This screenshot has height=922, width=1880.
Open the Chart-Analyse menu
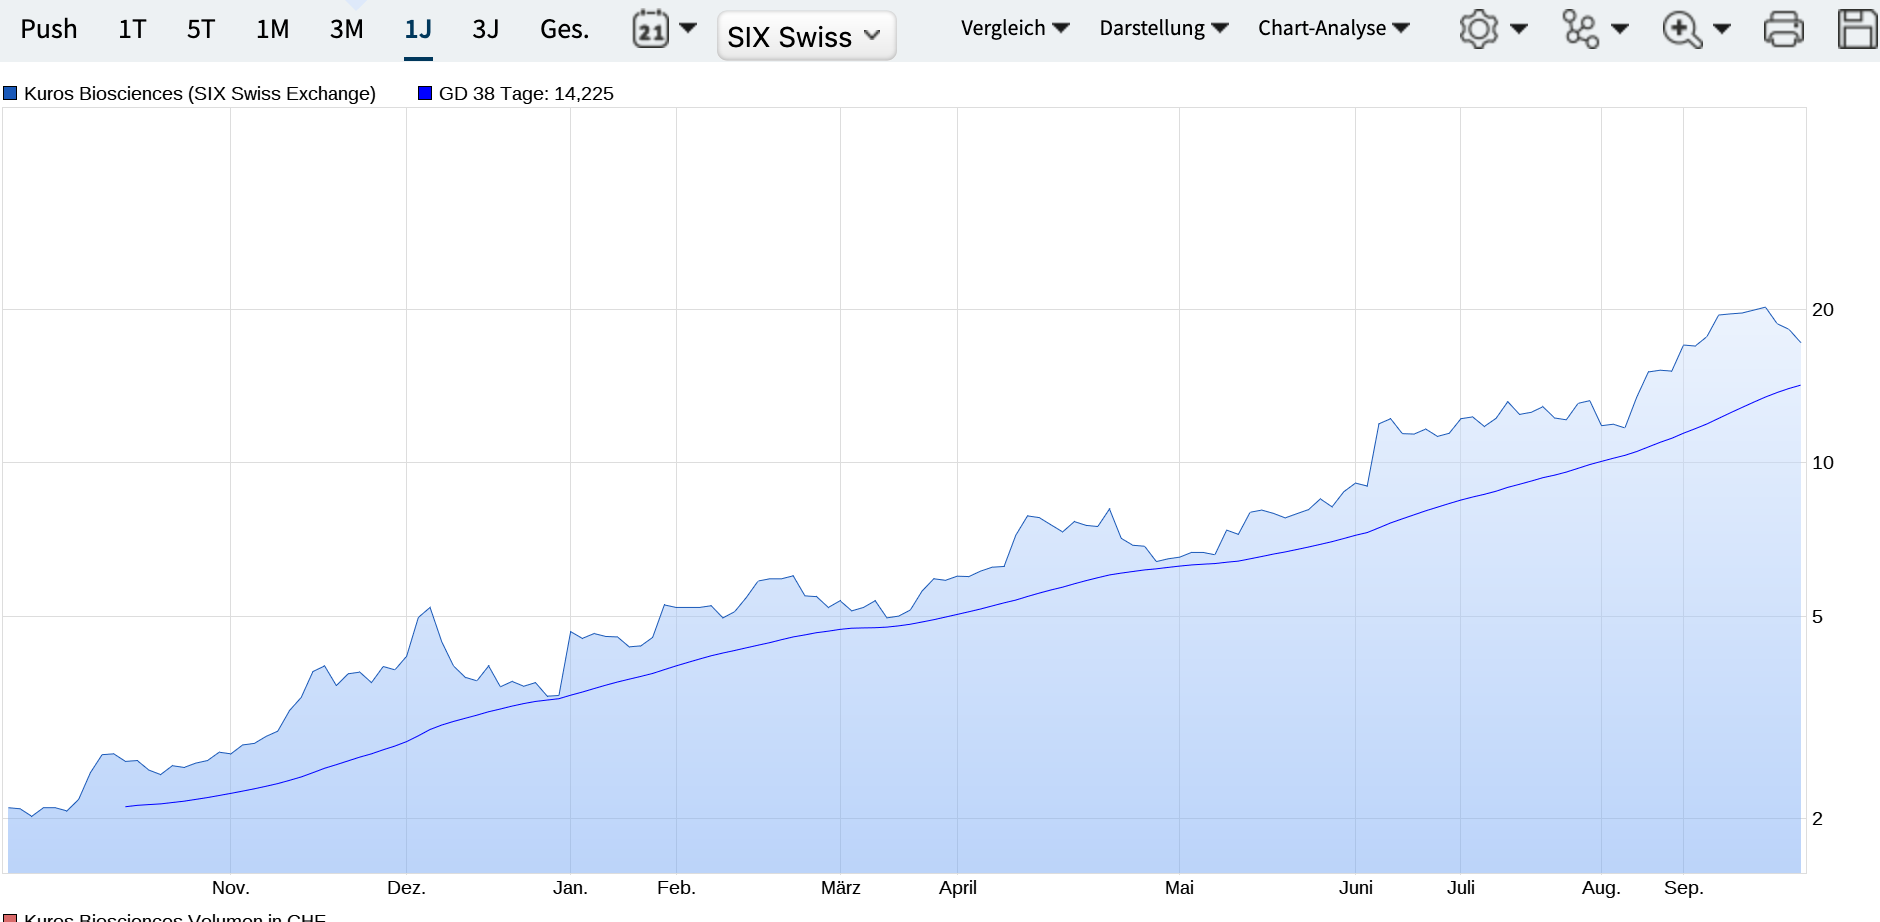coord(1333,28)
